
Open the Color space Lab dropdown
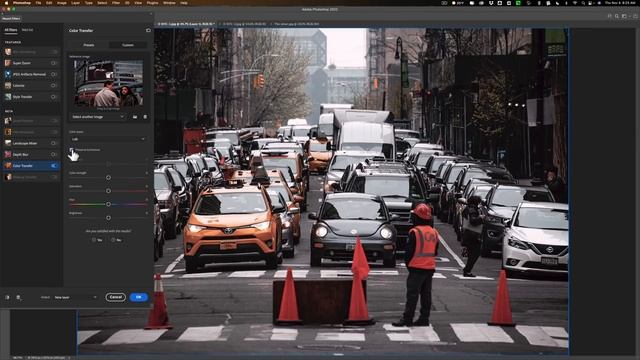(x=108, y=139)
